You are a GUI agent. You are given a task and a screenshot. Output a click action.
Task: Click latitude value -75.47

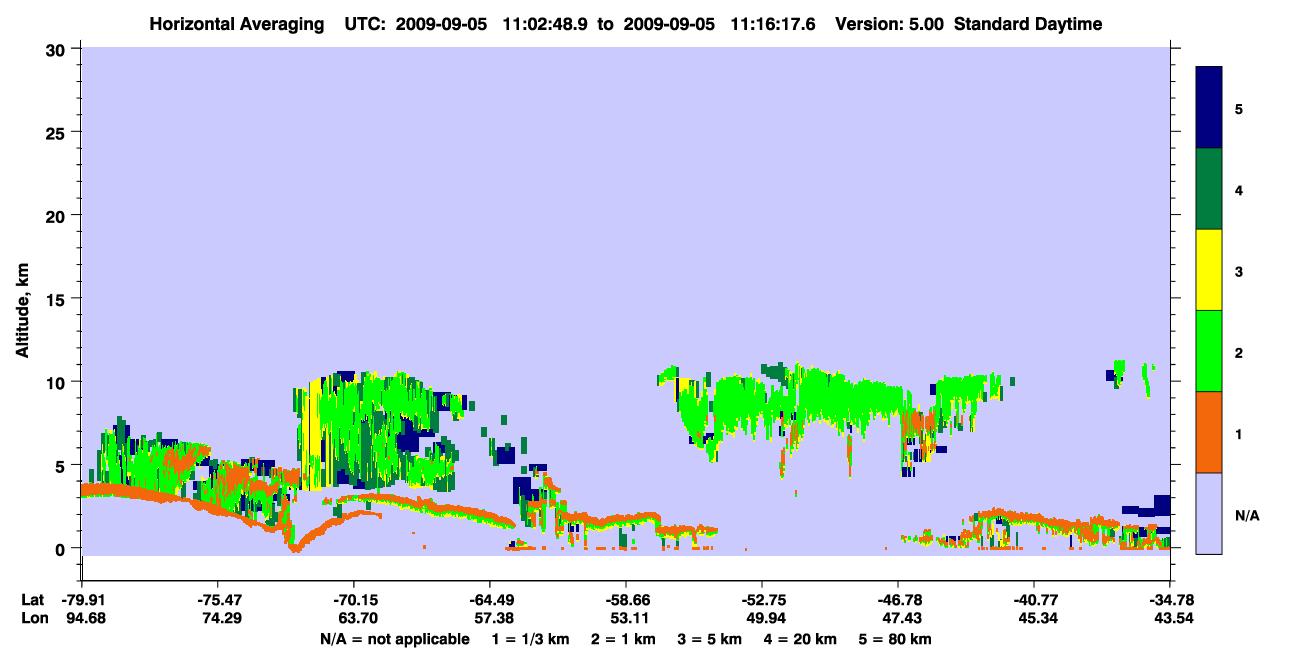pyautogui.click(x=217, y=601)
